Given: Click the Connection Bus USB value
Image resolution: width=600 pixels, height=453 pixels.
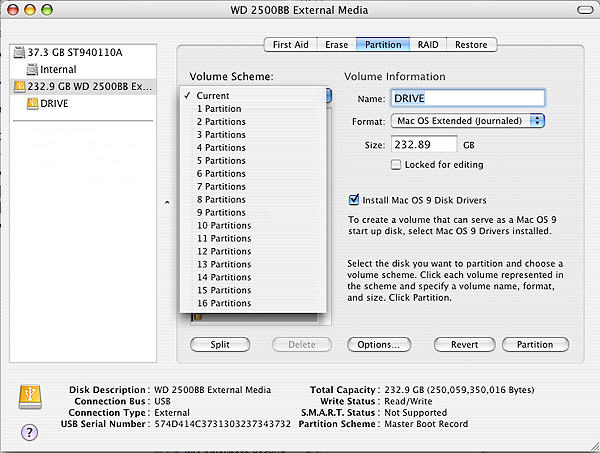Looking at the screenshot, I should [162, 401].
